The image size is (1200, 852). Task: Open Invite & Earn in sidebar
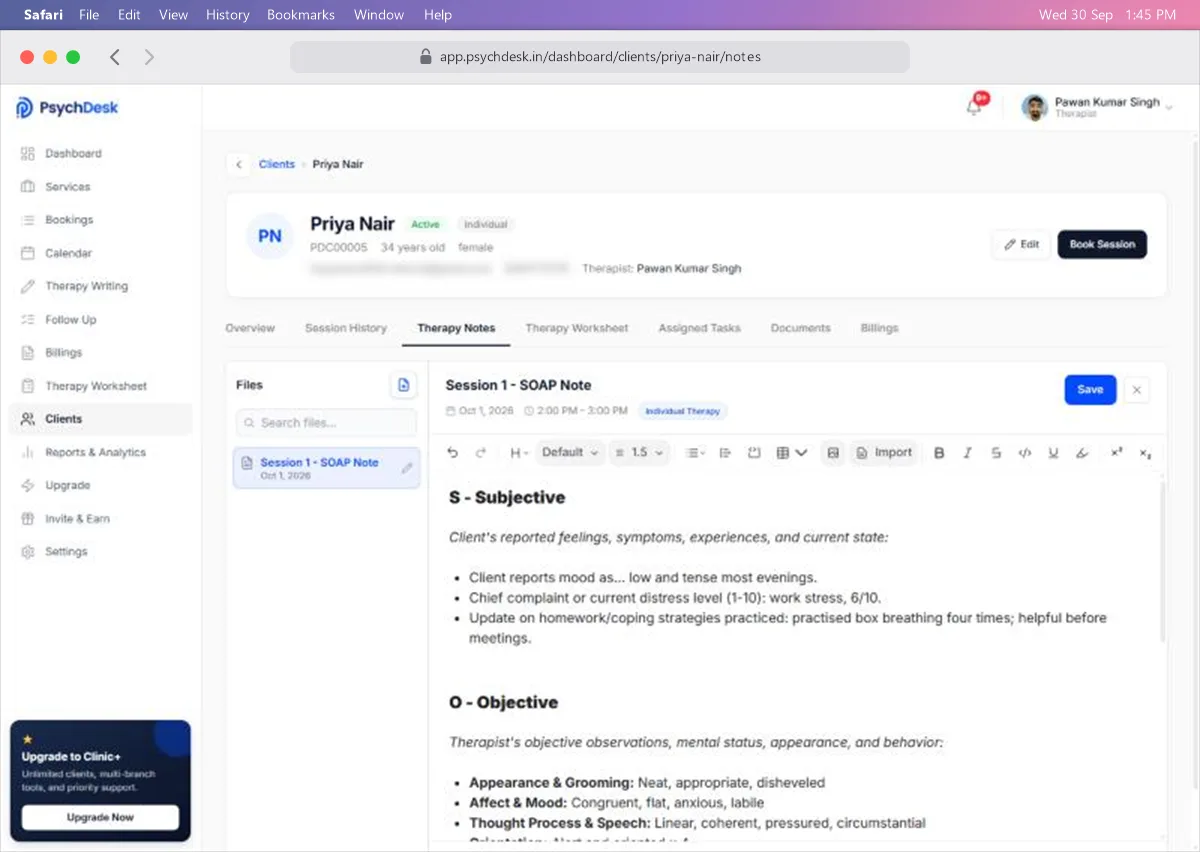click(x=100, y=519)
